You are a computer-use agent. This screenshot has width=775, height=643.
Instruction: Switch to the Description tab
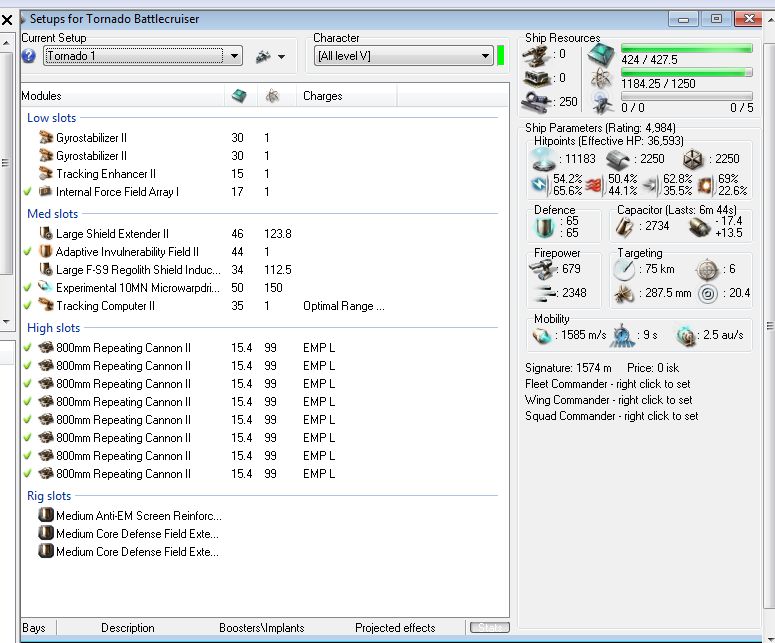pyautogui.click(x=128, y=628)
